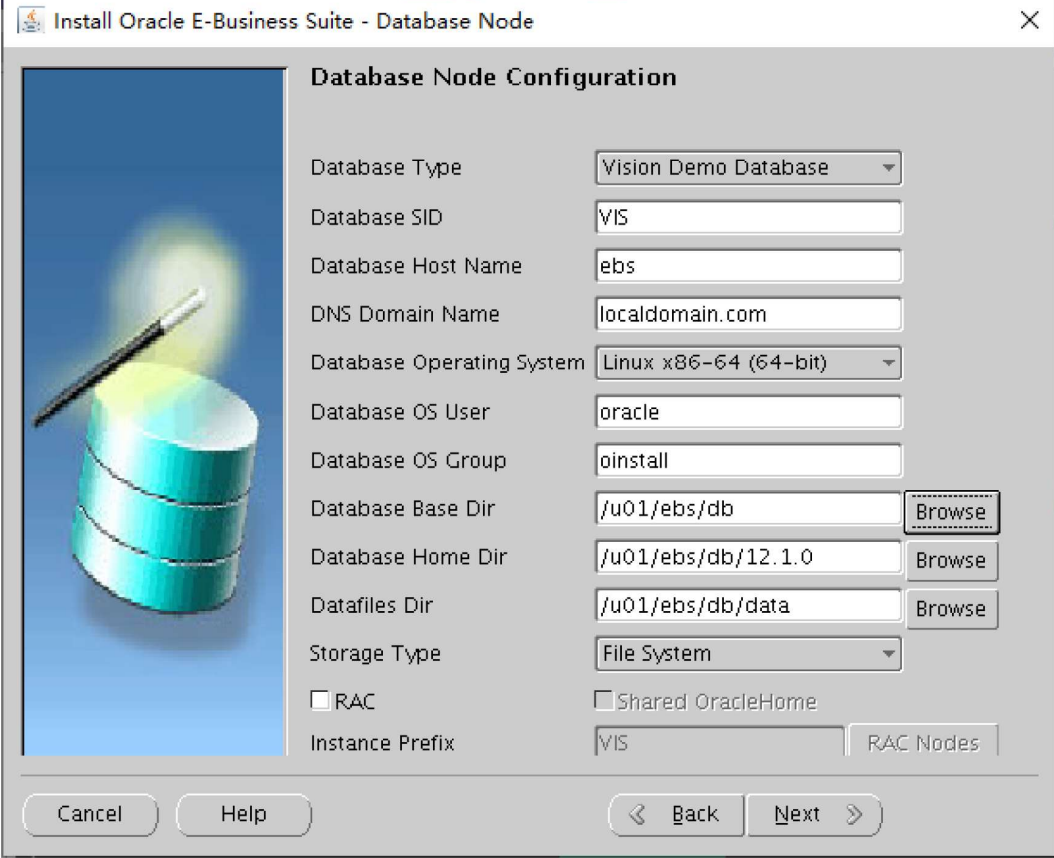
Task: Proceed with the Next button
Action: pyautogui.click(x=814, y=814)
